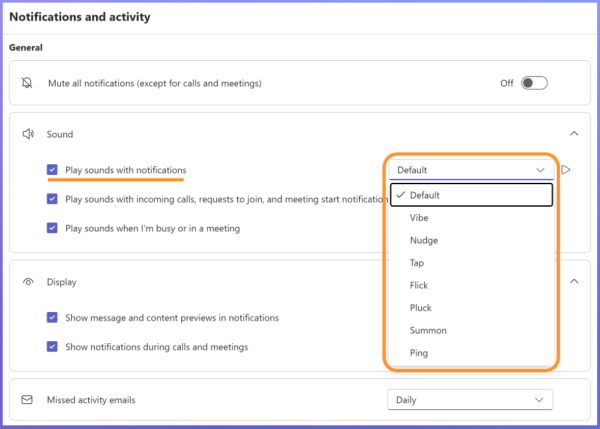Uncheck Play sounds with notifications
Image resolution: width=600 pixels, height=429 pixels.
pyautogui.click(x=52, y=170)
